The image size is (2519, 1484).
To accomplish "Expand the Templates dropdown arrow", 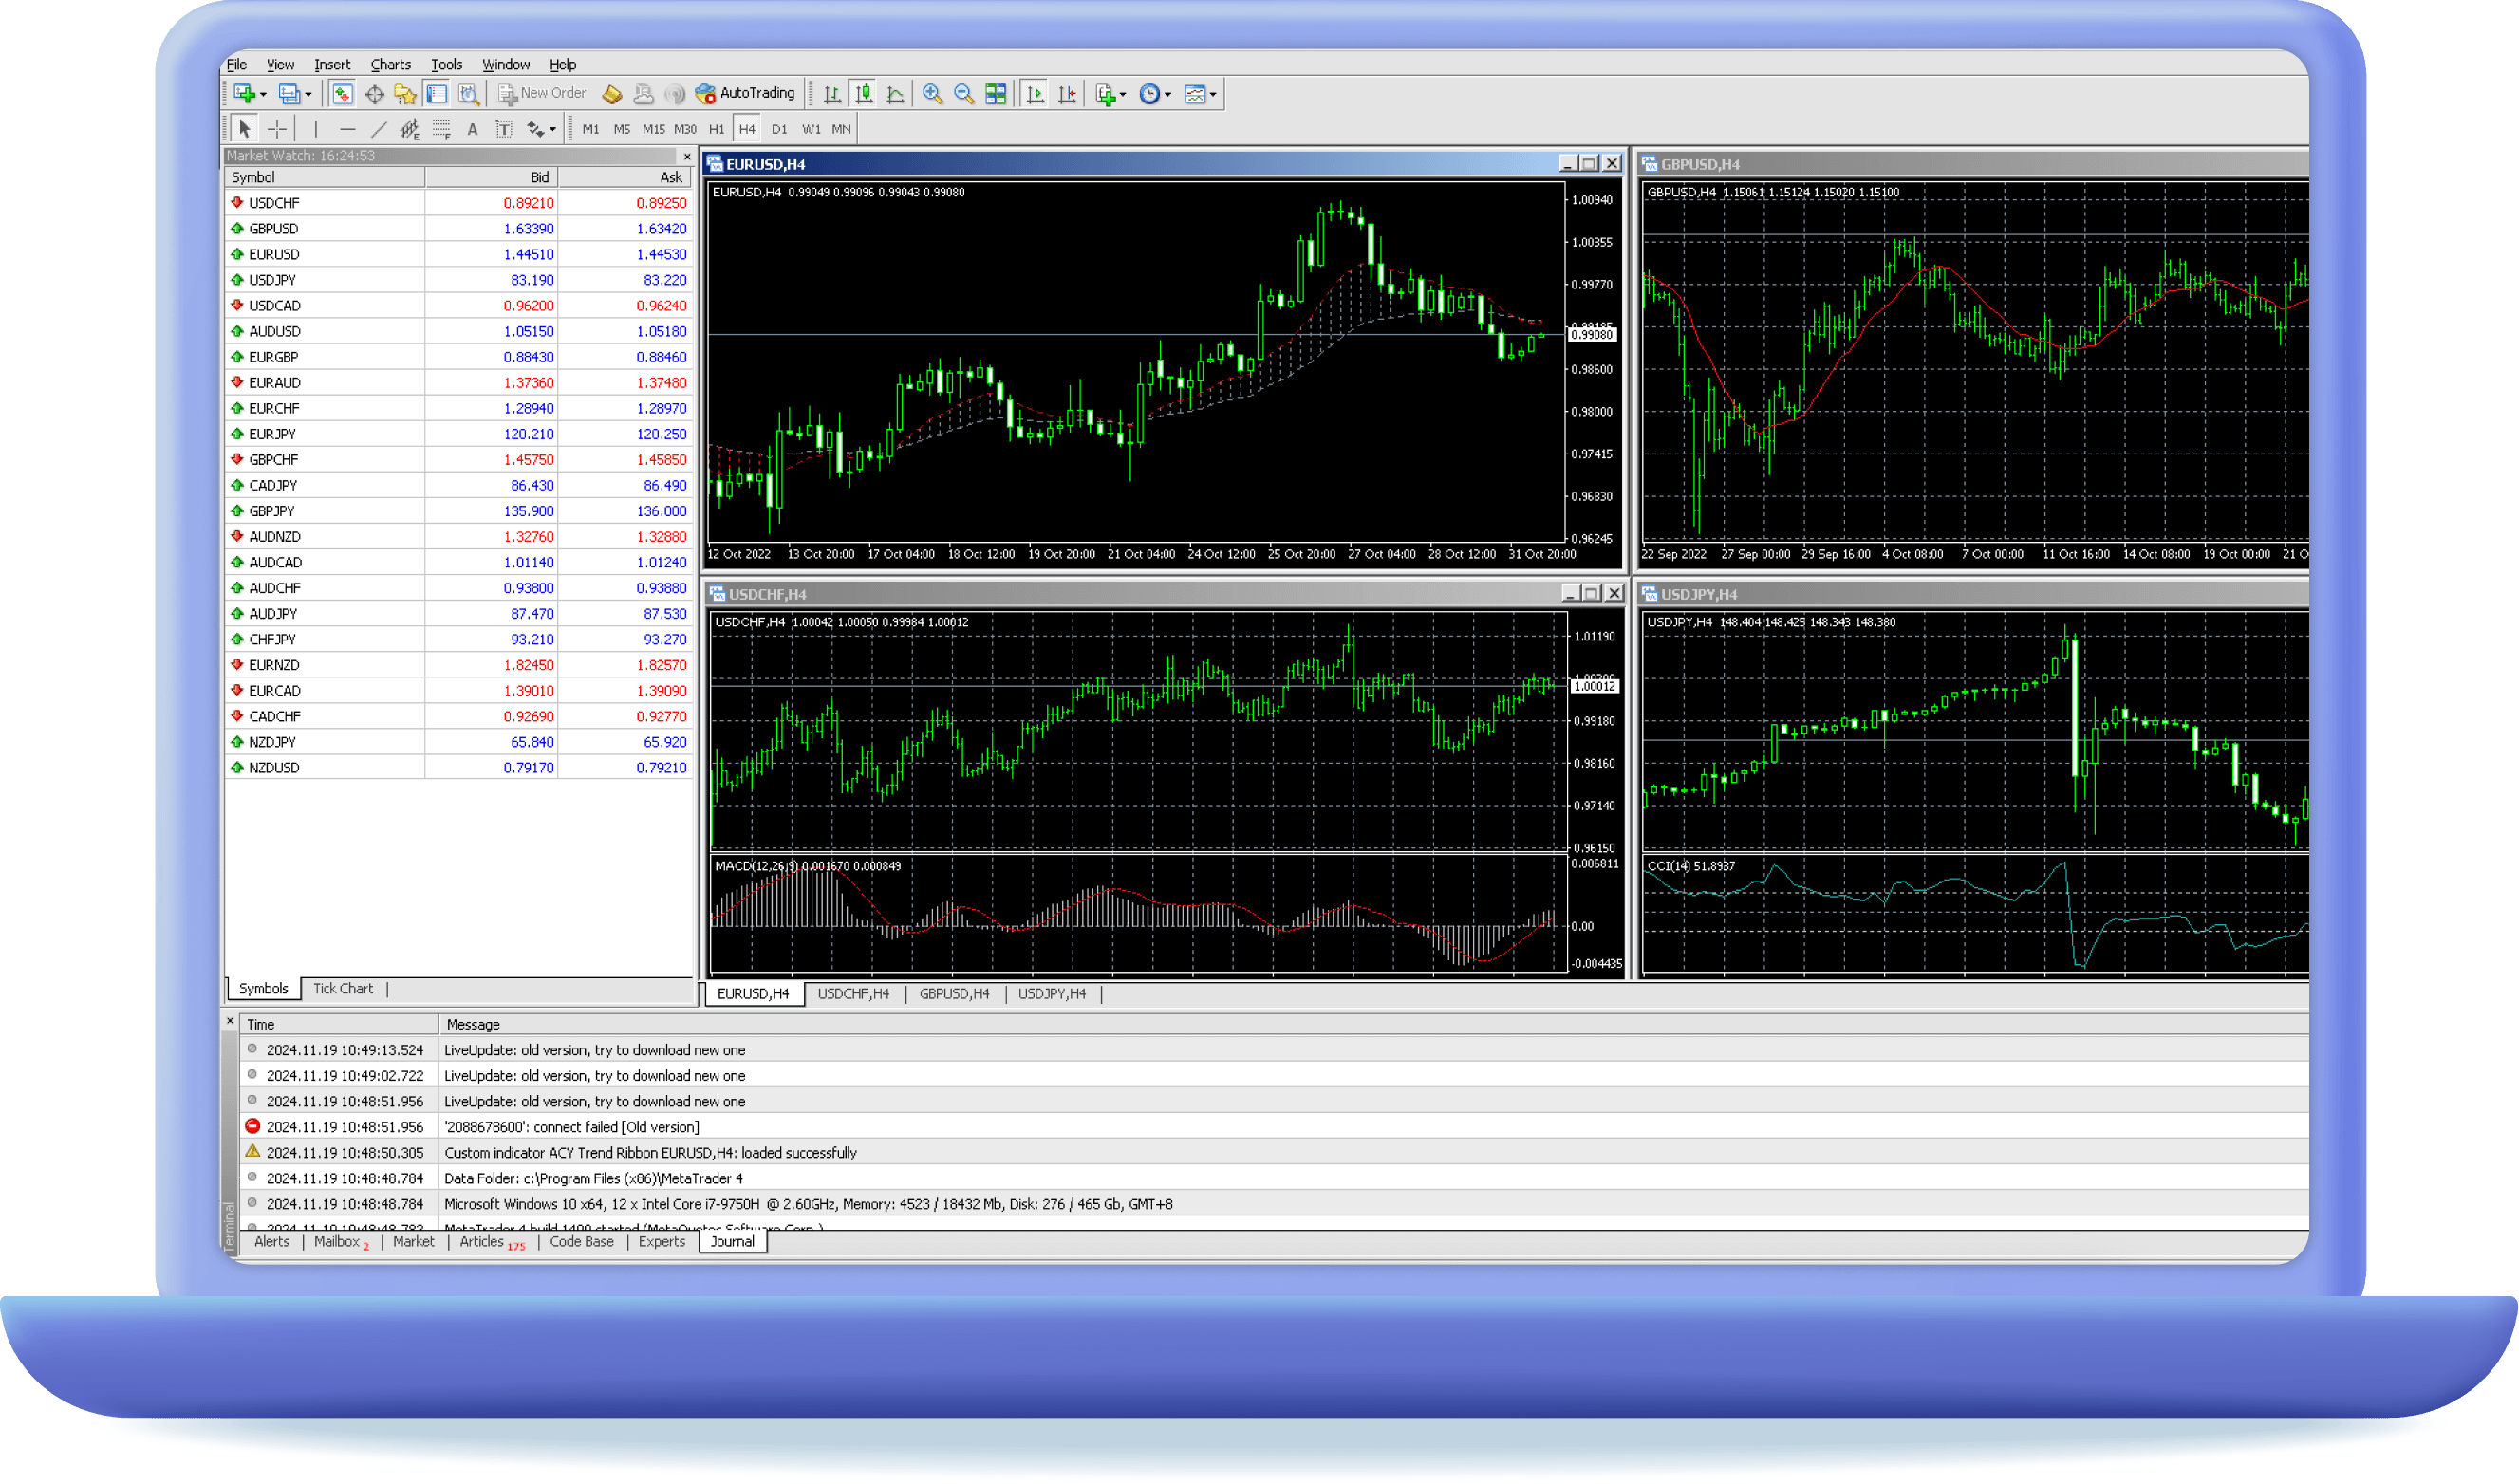I will click(x=1213, y=95).
